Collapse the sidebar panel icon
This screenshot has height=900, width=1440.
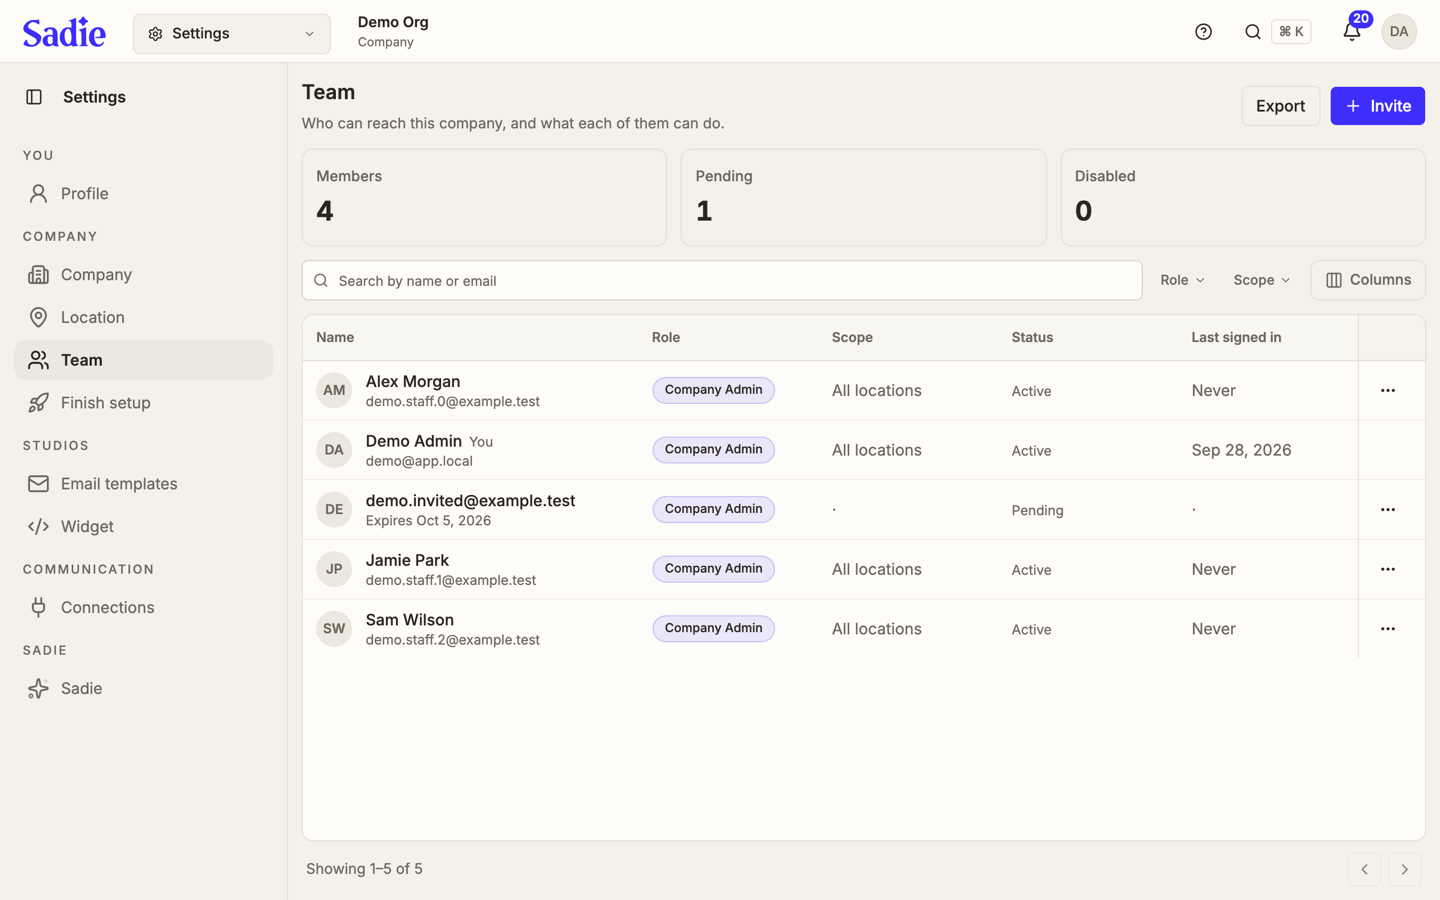coord(34,97)
